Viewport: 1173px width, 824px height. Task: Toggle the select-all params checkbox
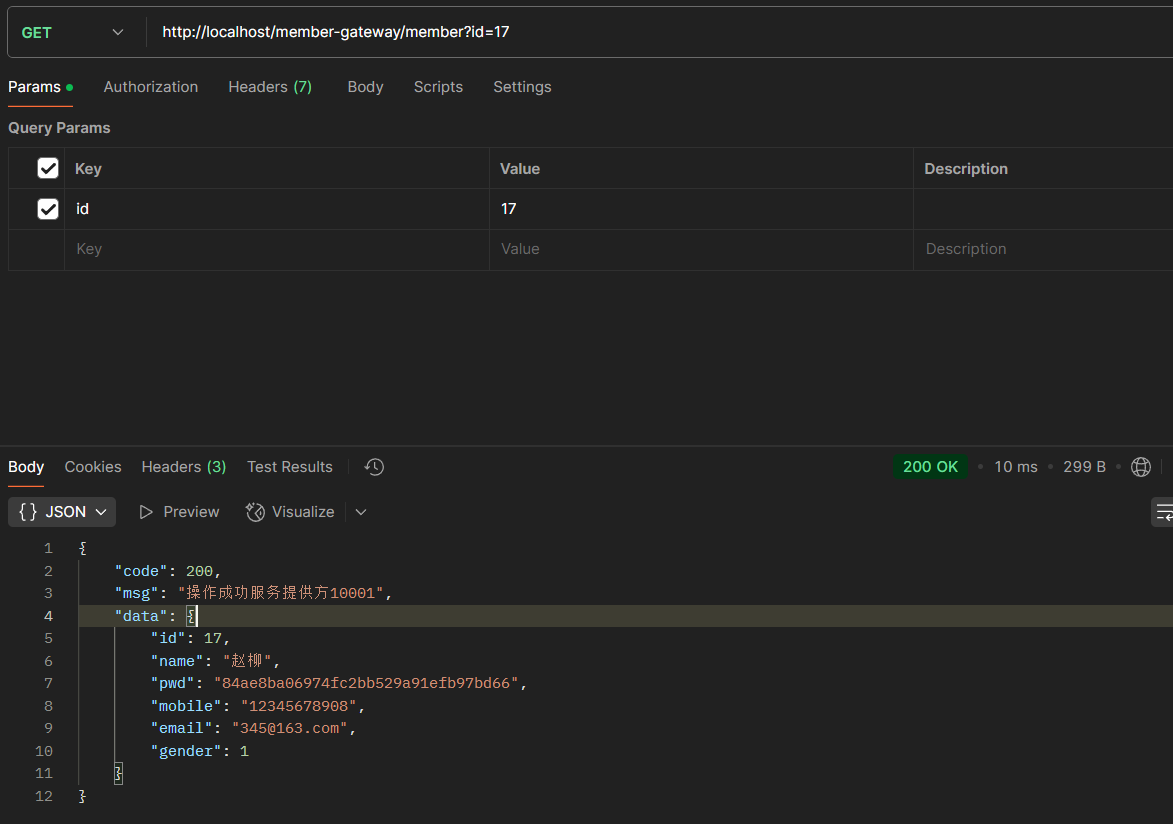(48, 168)
